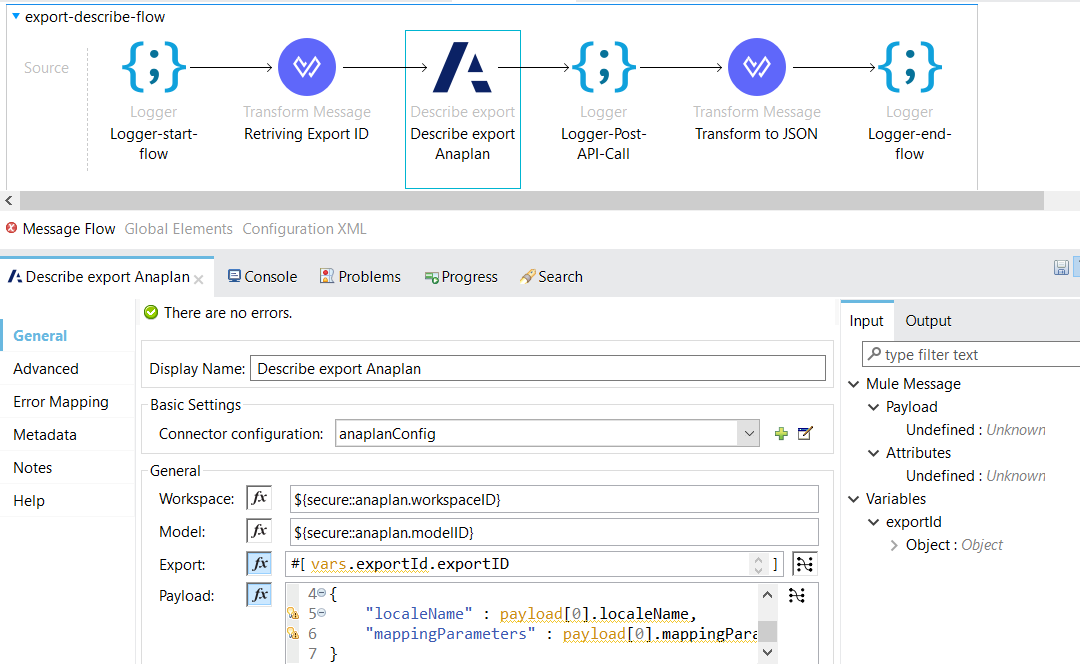Open the mapping editor for Payload expression

(797, 595)
